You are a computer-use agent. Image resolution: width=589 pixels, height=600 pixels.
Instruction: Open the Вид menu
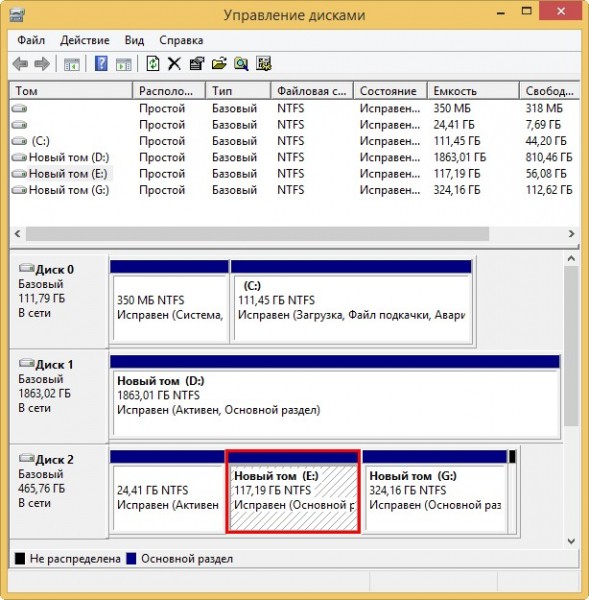134,40
